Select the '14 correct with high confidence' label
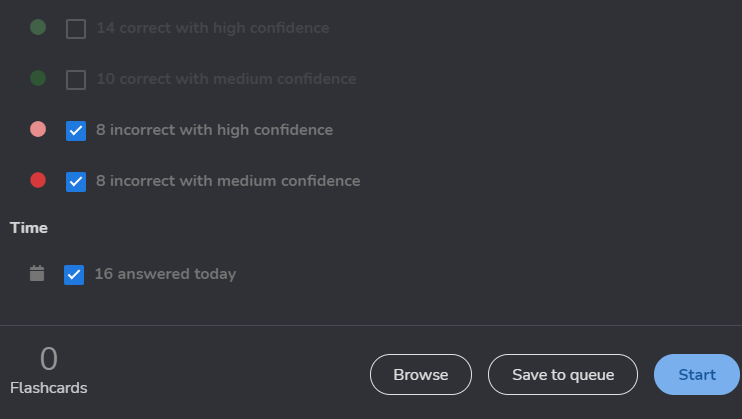The width and height of the screenshot is (742, 419). [212, 28]
